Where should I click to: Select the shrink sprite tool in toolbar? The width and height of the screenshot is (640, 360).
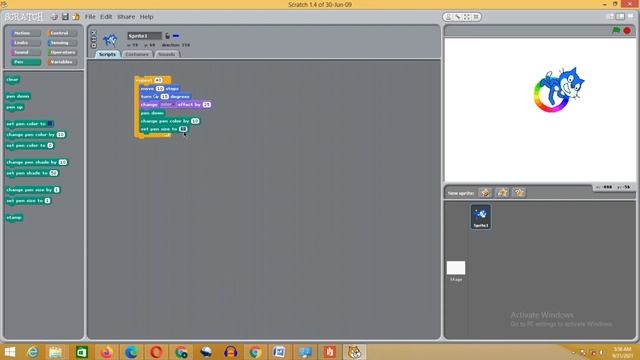tap(476, 17)
